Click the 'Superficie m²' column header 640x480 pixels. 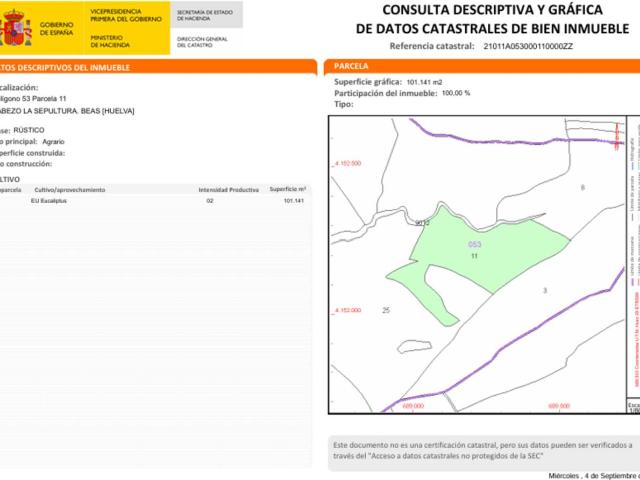click(x=288, y=189)
